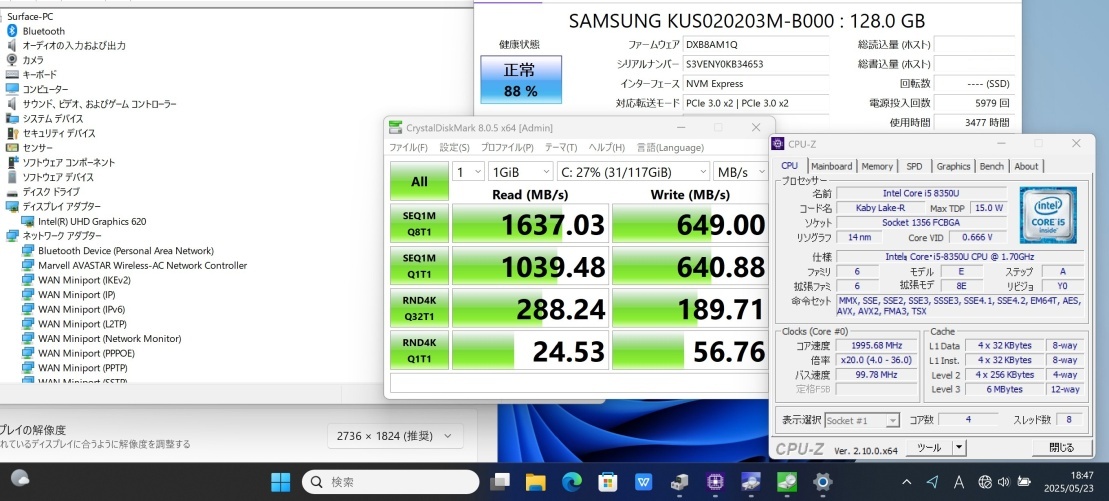Select Marvell AVASTAR Wireless-AC Network Controller
This screenshot has width=1109, height=501.
[x=142, y=265]
